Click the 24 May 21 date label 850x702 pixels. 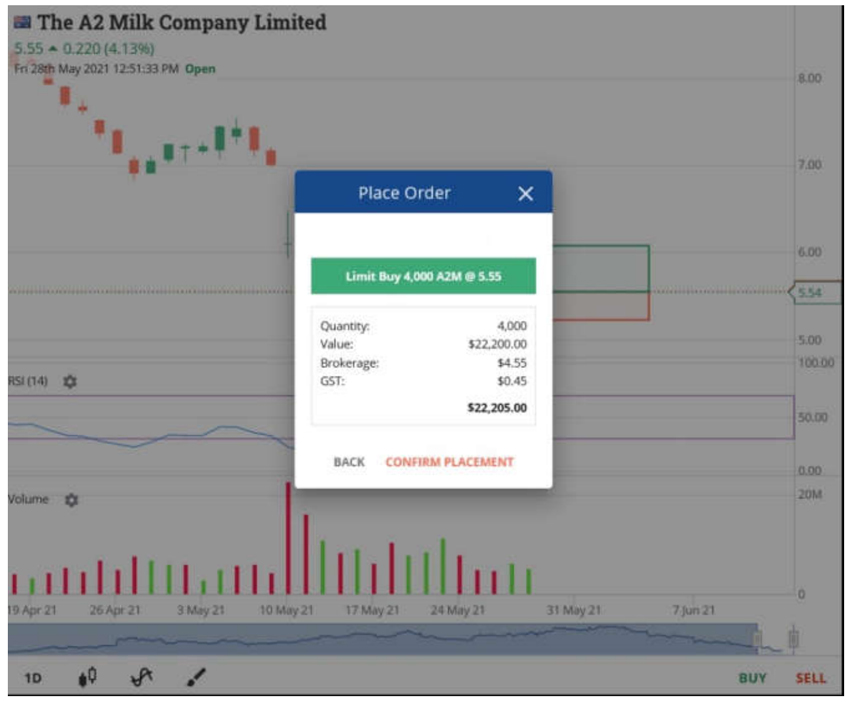tap(458, 610)
